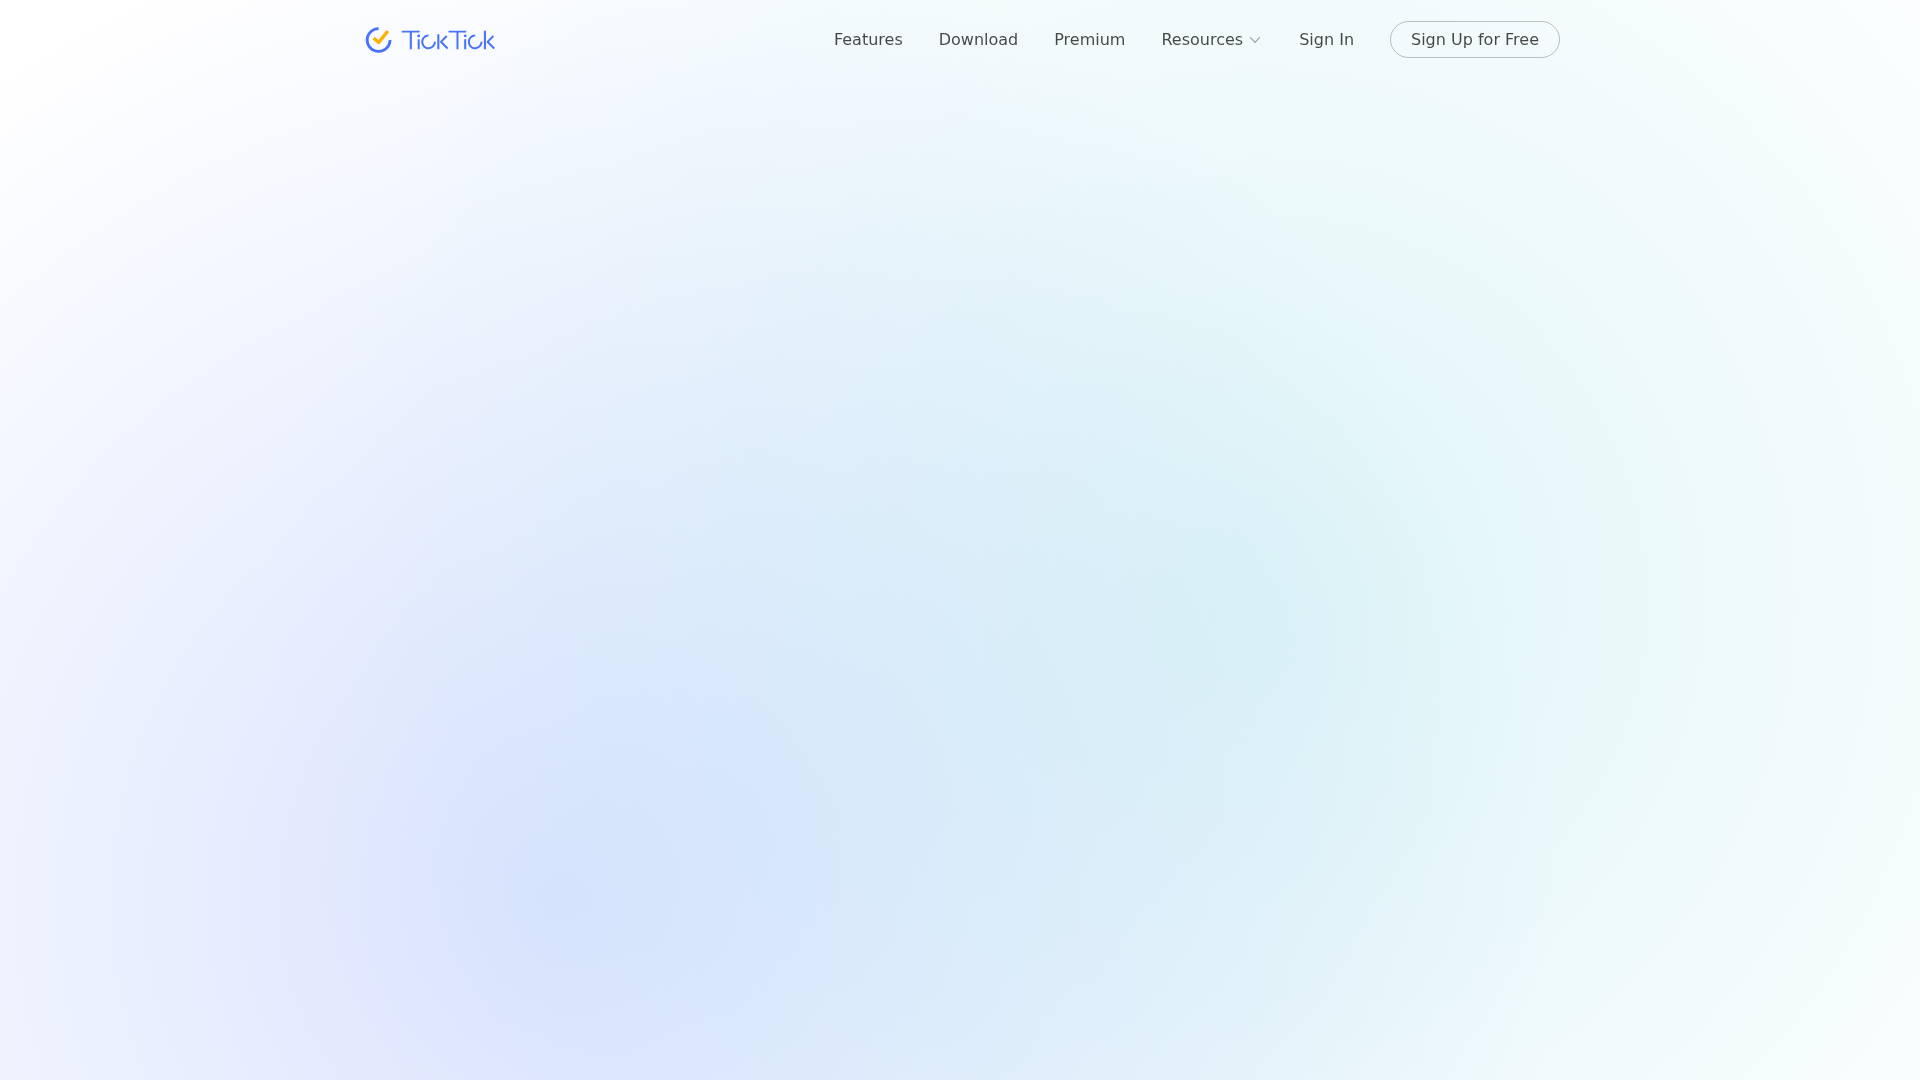The width and height of the screenshot is (1920, 1080).
Task: Click the empty page background area
Action: (x=960, y=600)
